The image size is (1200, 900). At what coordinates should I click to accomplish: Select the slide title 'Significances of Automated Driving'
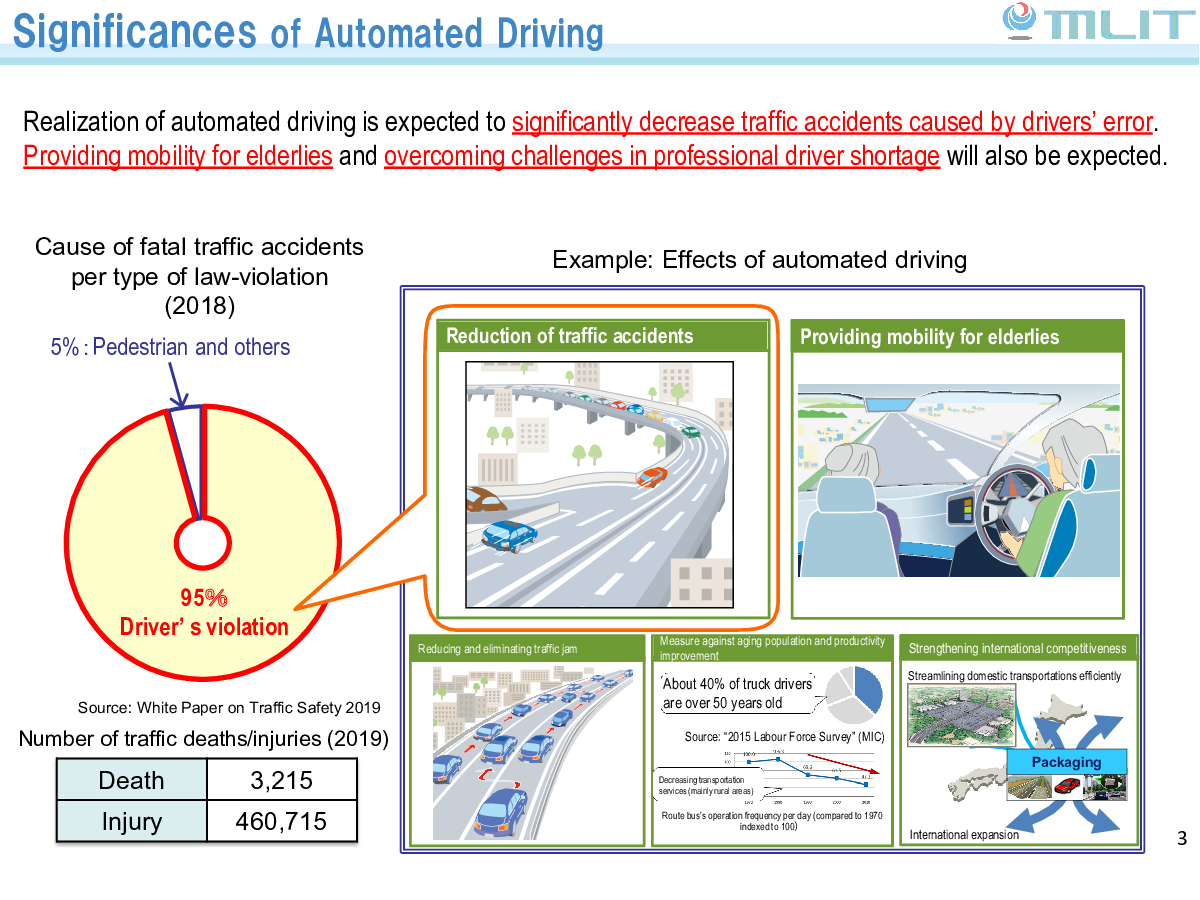pyautogui.click(x=308, y=31)
